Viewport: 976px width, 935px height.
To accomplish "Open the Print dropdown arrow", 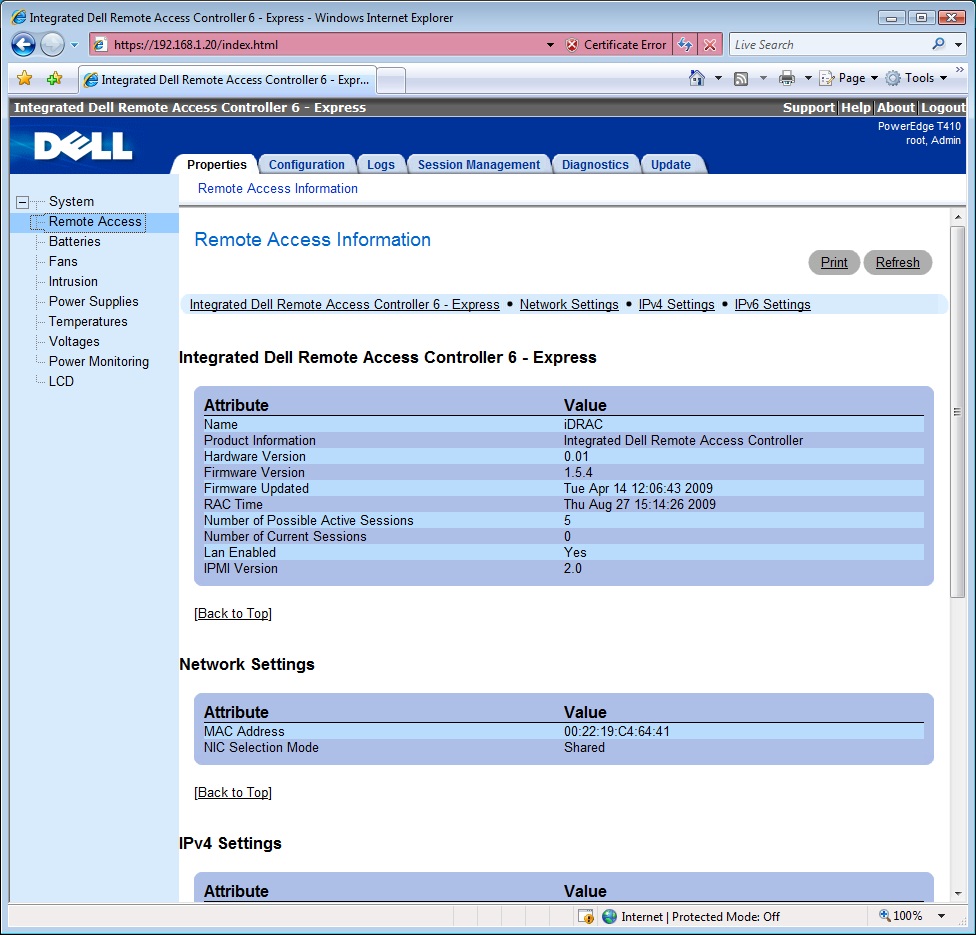I will point(808,78).
